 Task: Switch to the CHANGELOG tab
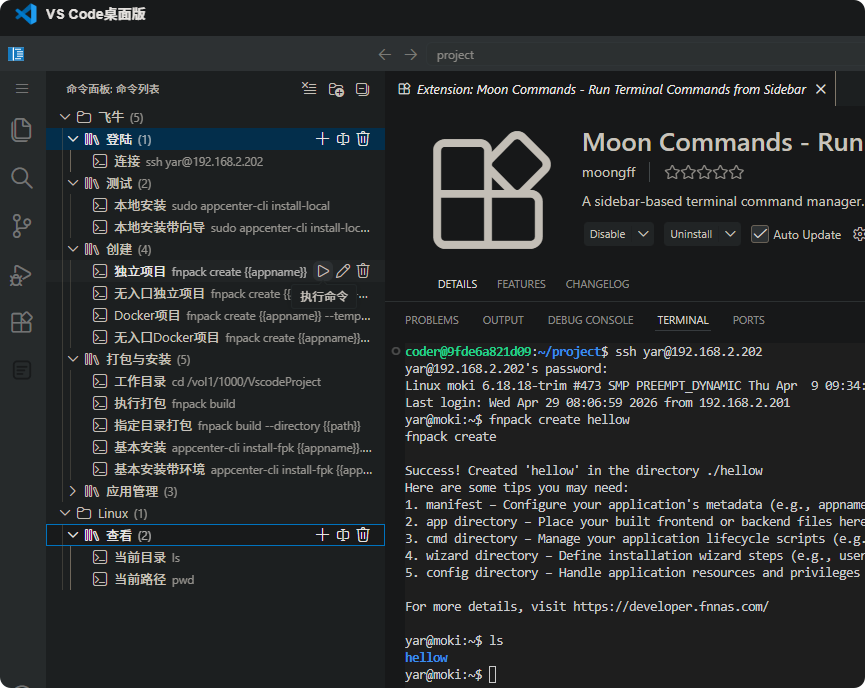[x=597, y=284]
